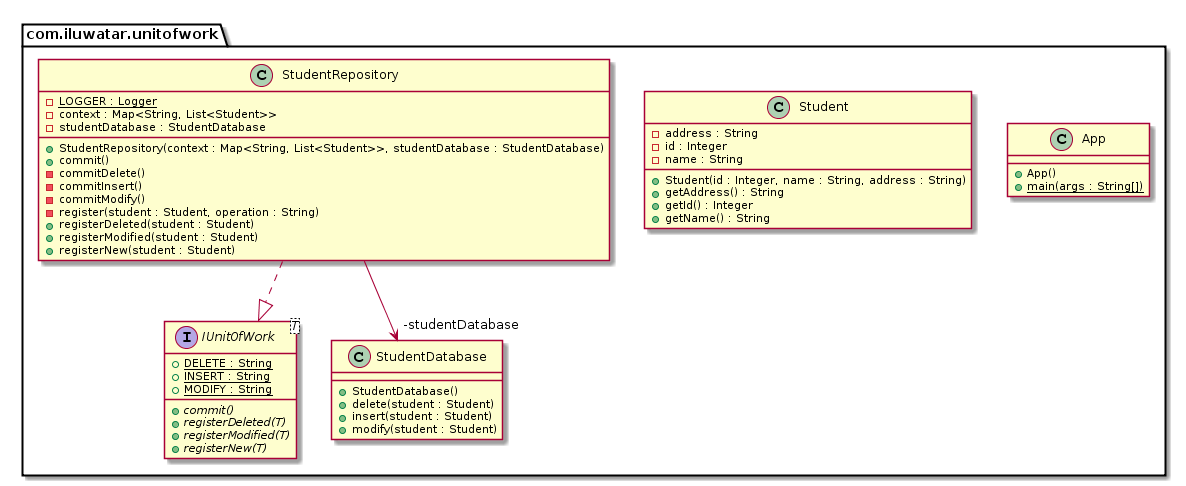Viewport: 1186px width, 486px height.
Task: Select the com.iluwatar.unitofwork package tab
Action: [x=125, y=33]
